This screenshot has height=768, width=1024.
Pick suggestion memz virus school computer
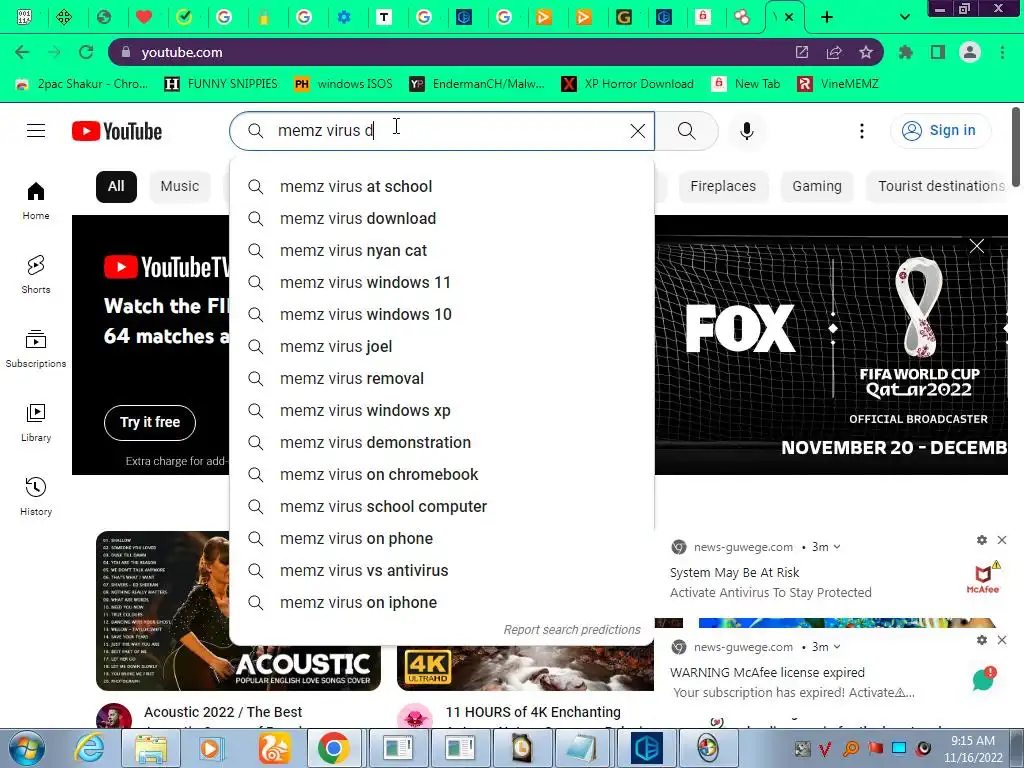tap(442, 507)
